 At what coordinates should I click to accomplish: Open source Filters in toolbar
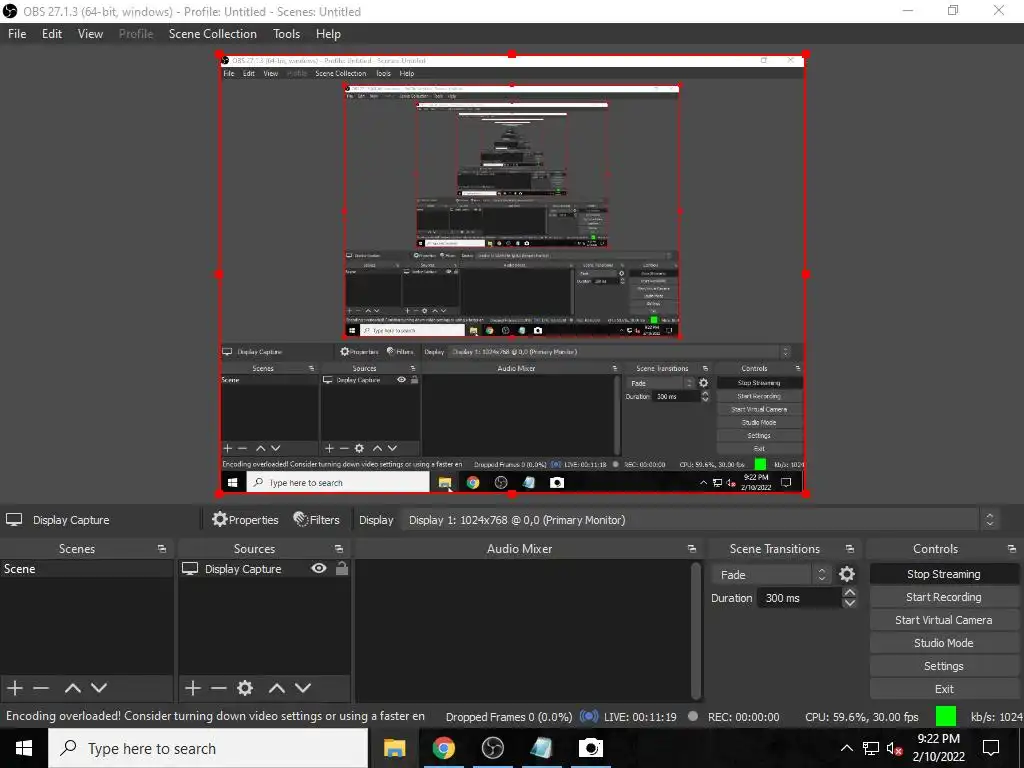(317, 520)
